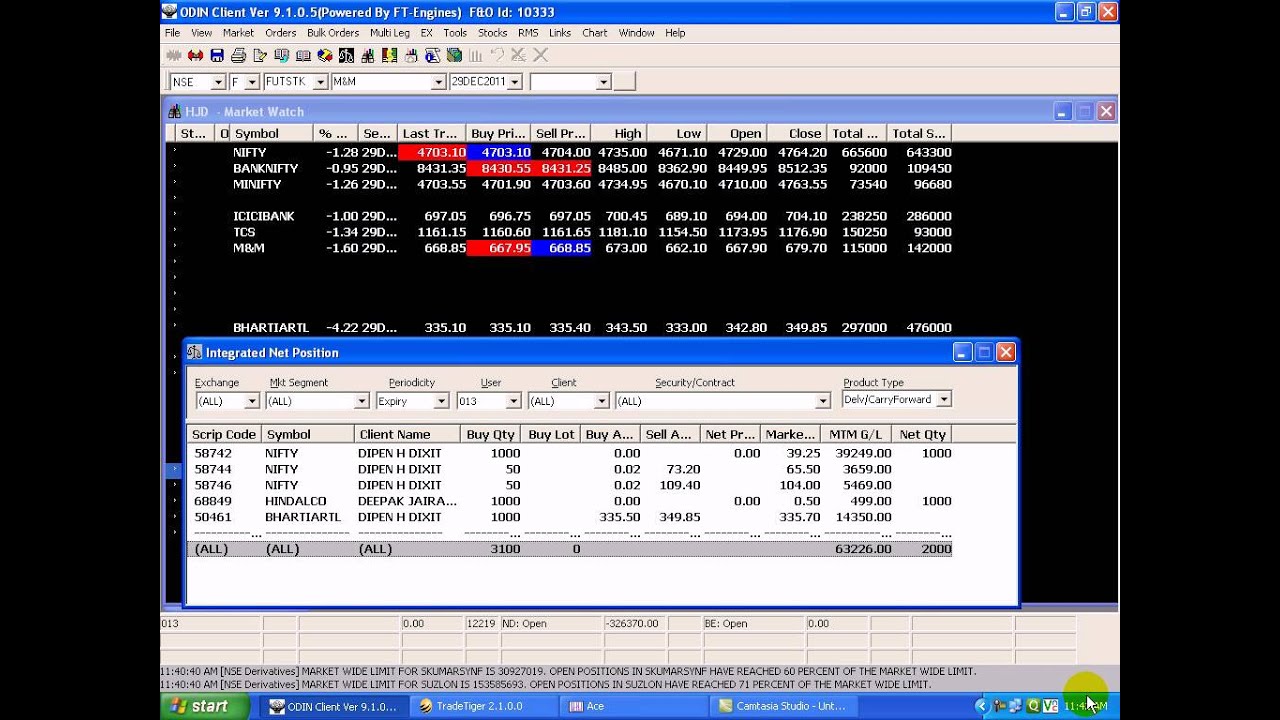Click the red arrows toolbar icon
Viewport: 1280px width, 720px height.
point(195,56)
